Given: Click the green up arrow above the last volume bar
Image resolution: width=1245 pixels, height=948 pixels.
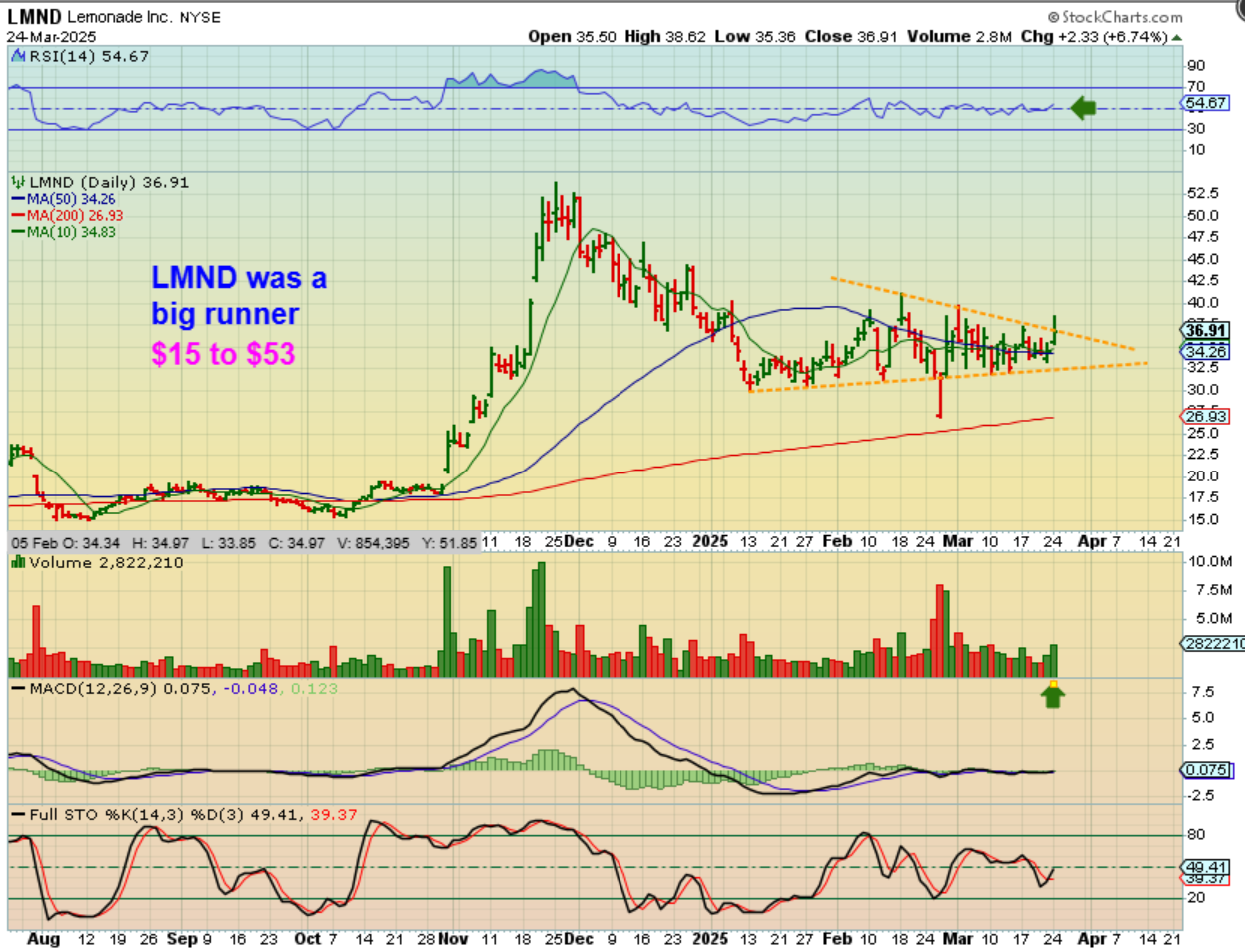Looking at the screenshot, I should (1052, 695).
